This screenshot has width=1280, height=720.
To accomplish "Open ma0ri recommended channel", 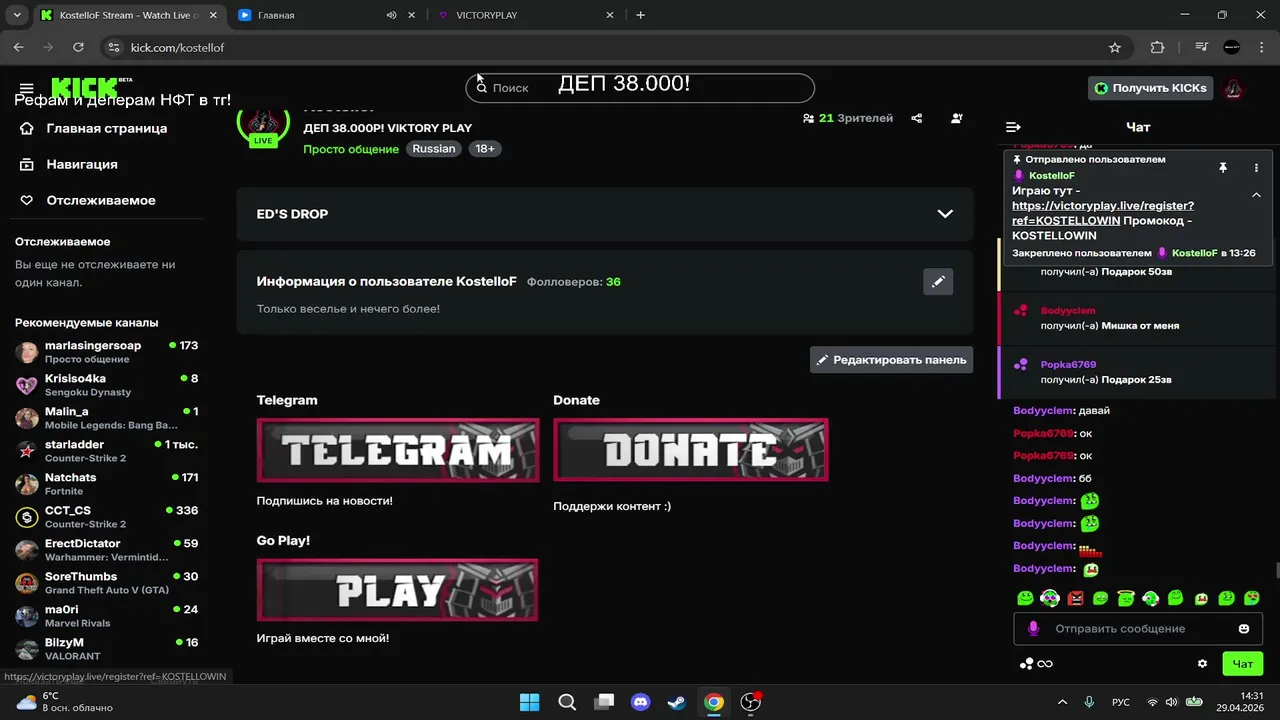I will coord(105,616).
